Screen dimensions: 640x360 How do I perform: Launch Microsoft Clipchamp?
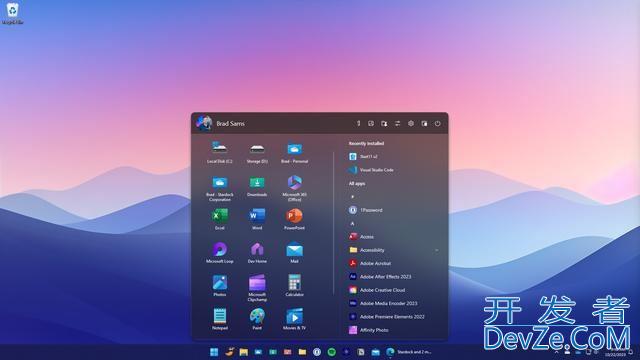point(257,288)
